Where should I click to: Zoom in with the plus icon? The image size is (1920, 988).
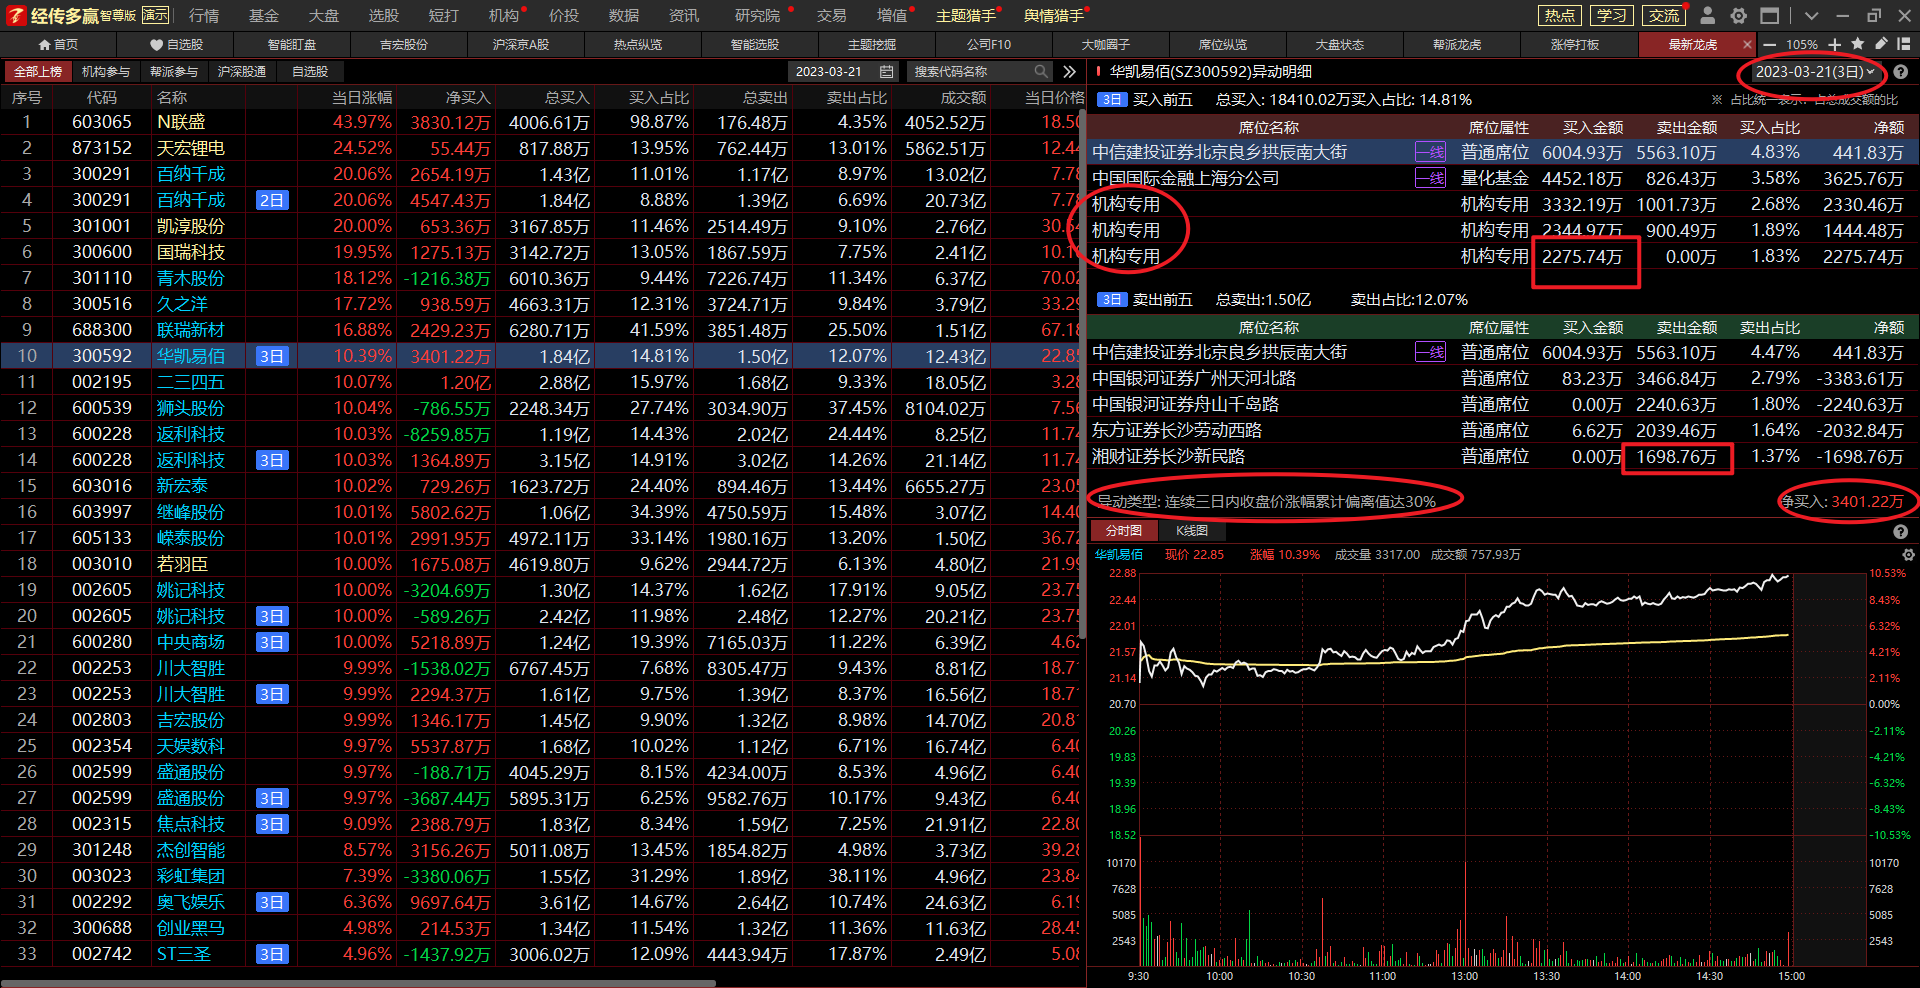point(1835,44)
